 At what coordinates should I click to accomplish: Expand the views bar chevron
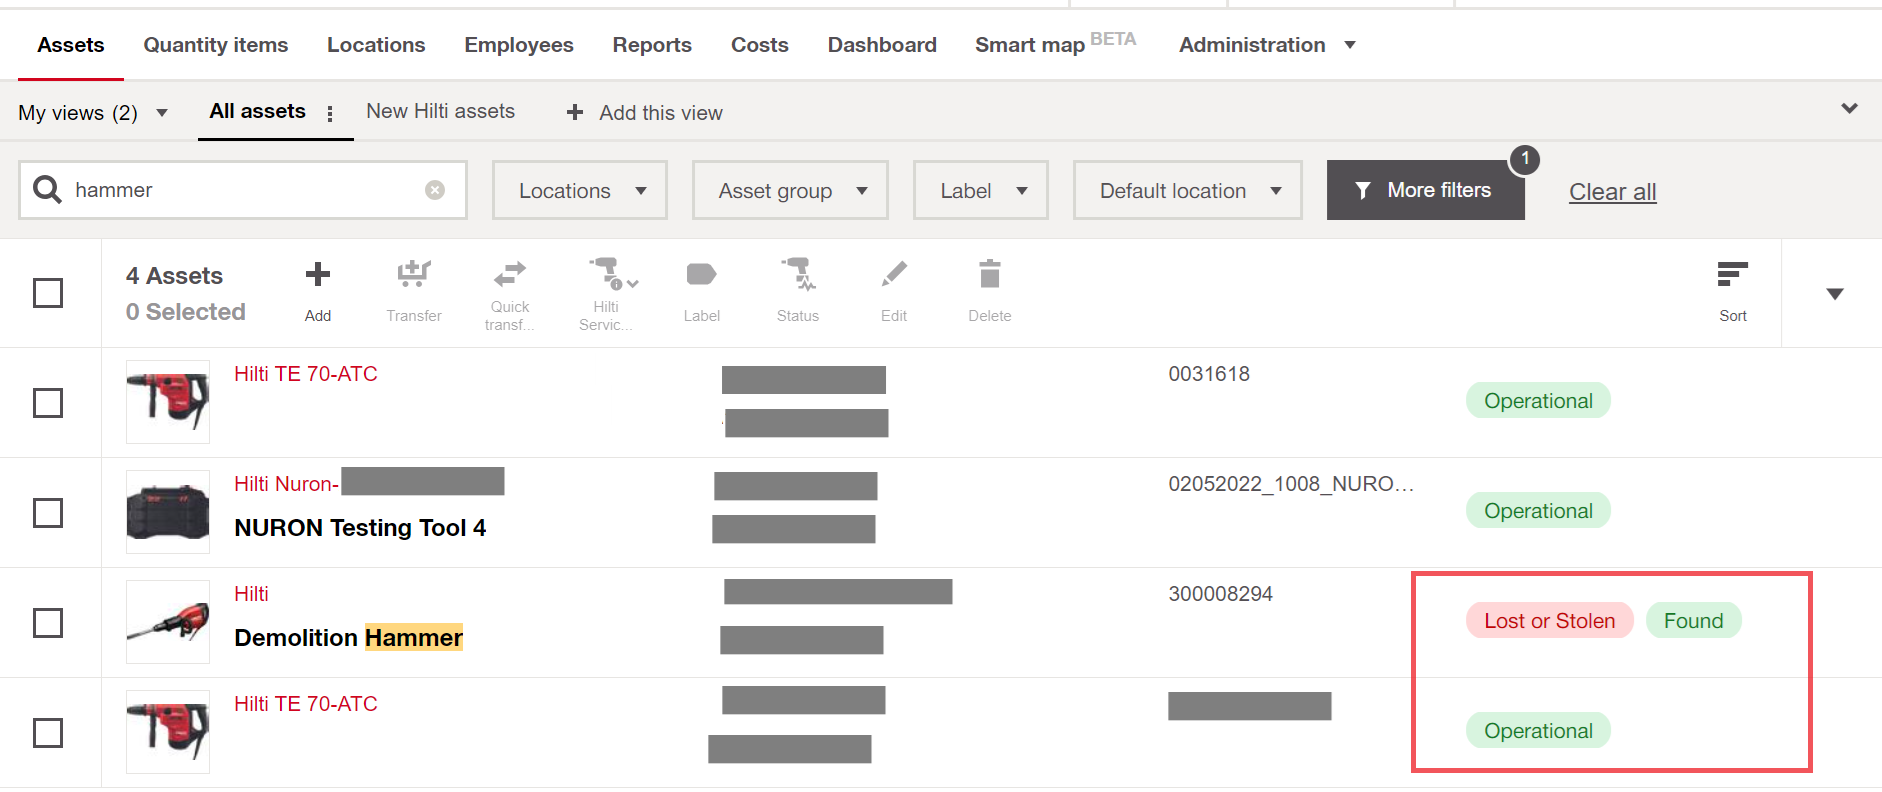1850,108
